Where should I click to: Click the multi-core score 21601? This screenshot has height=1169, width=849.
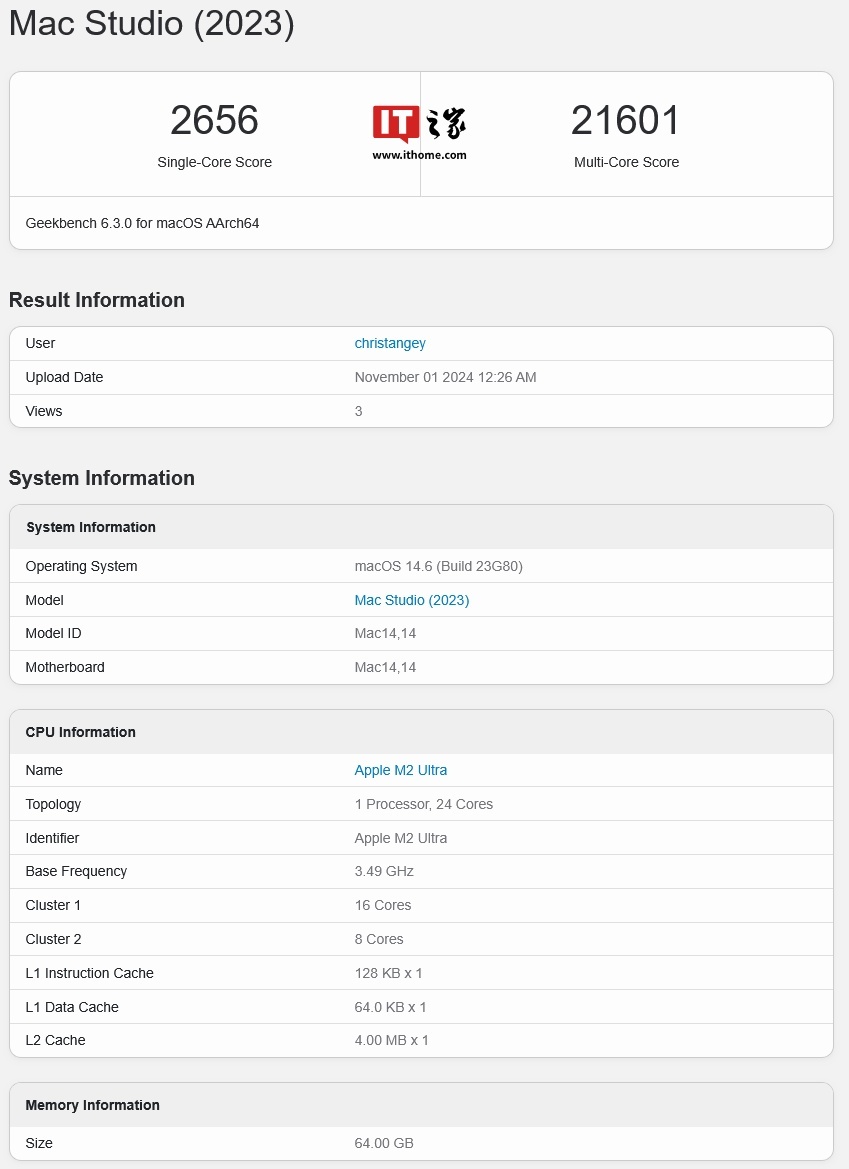[x=626, y=121]
